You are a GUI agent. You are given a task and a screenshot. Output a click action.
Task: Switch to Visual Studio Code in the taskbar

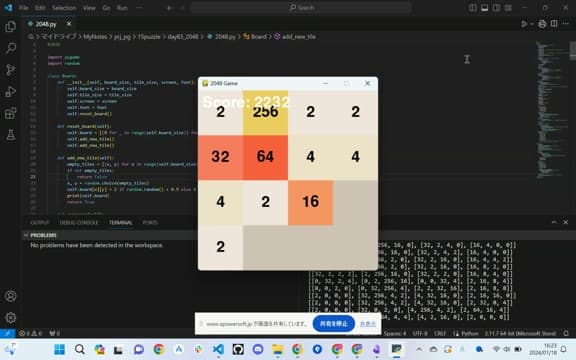(x=218, y=349)
